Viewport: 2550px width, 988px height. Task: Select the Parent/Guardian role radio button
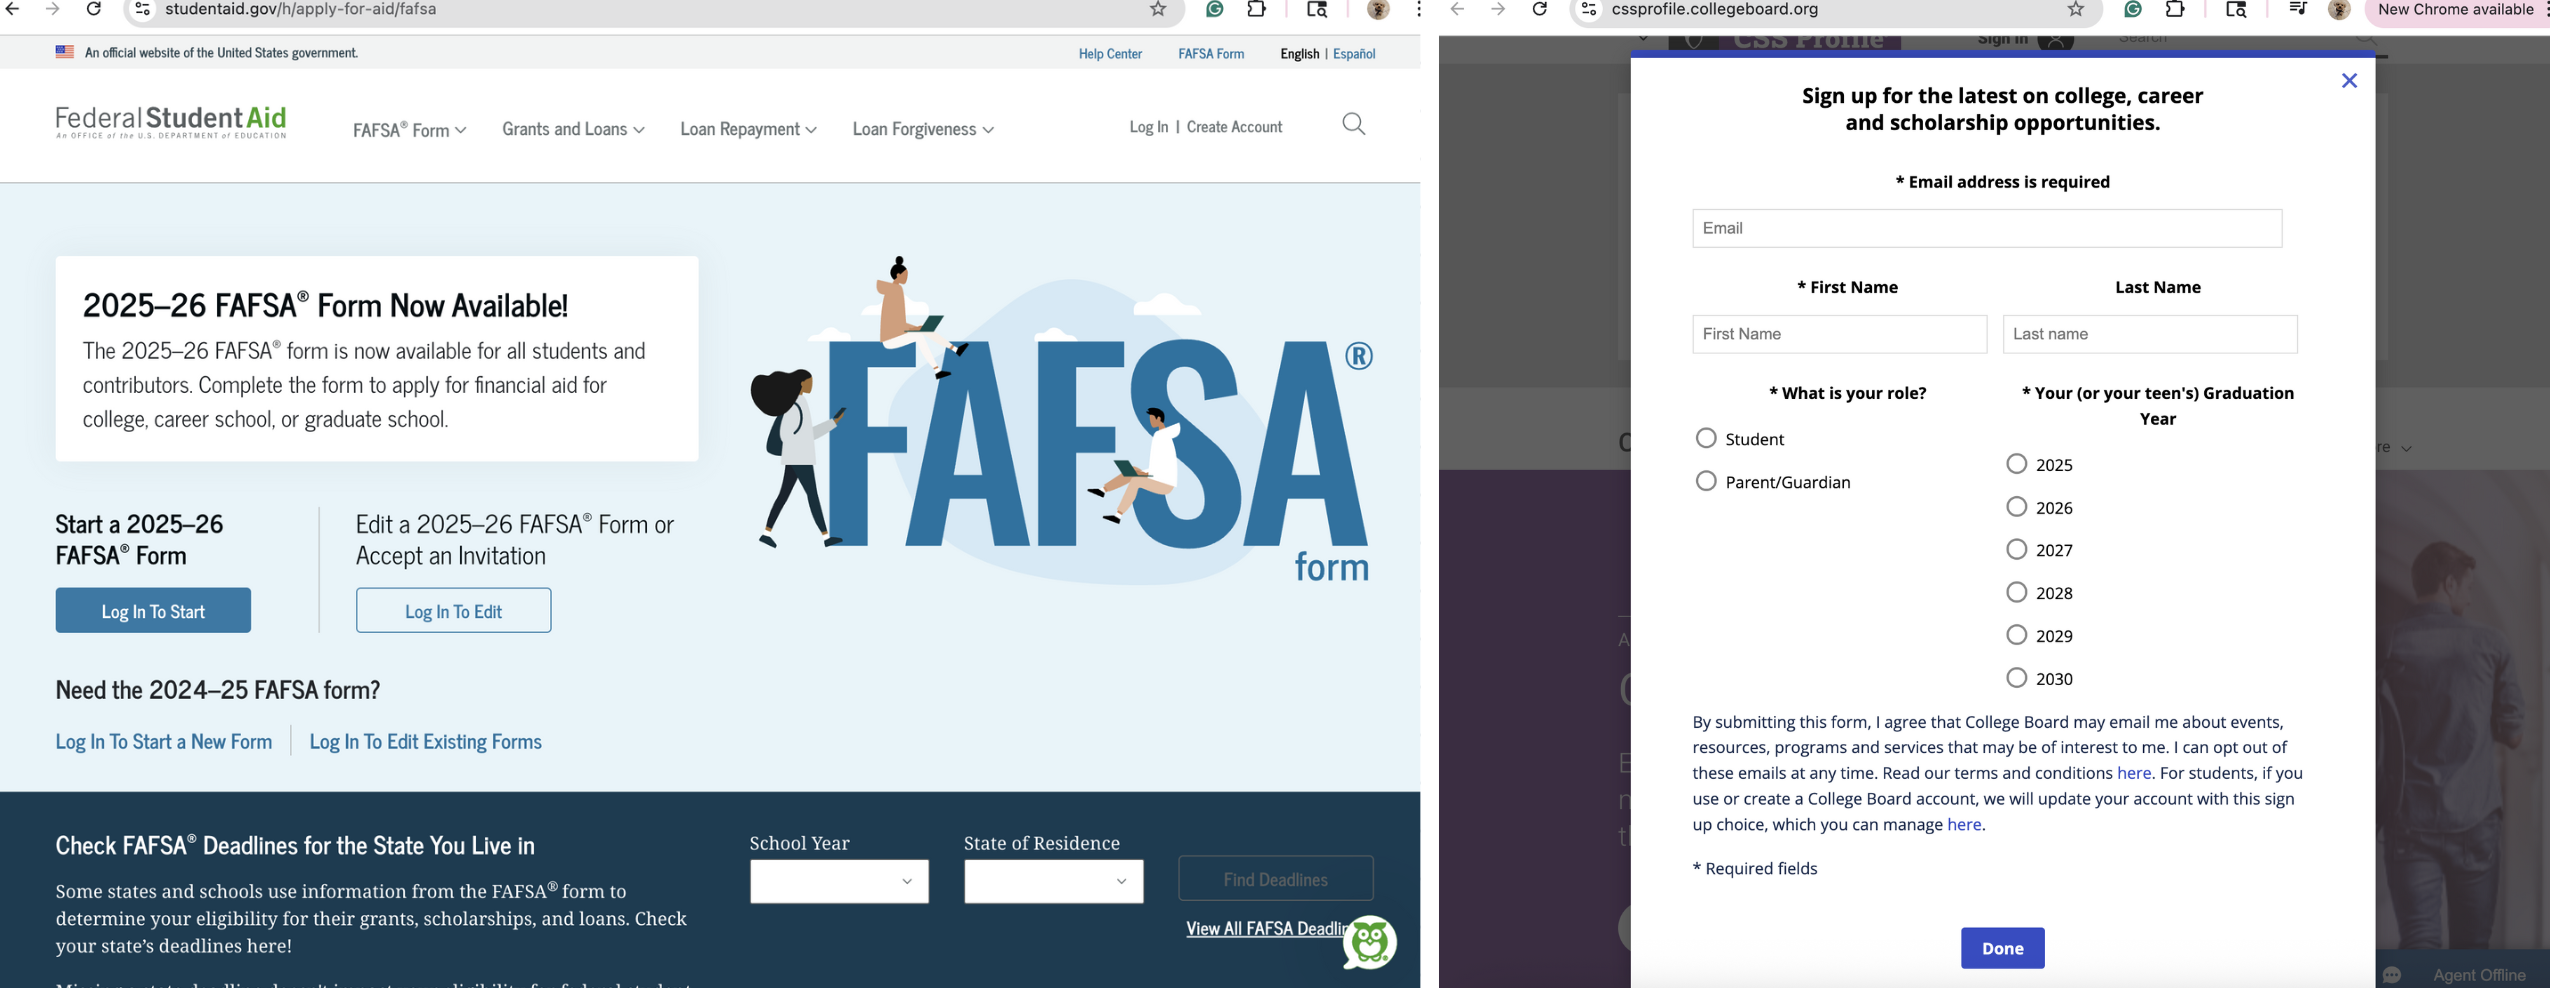tap(1706, 481)
